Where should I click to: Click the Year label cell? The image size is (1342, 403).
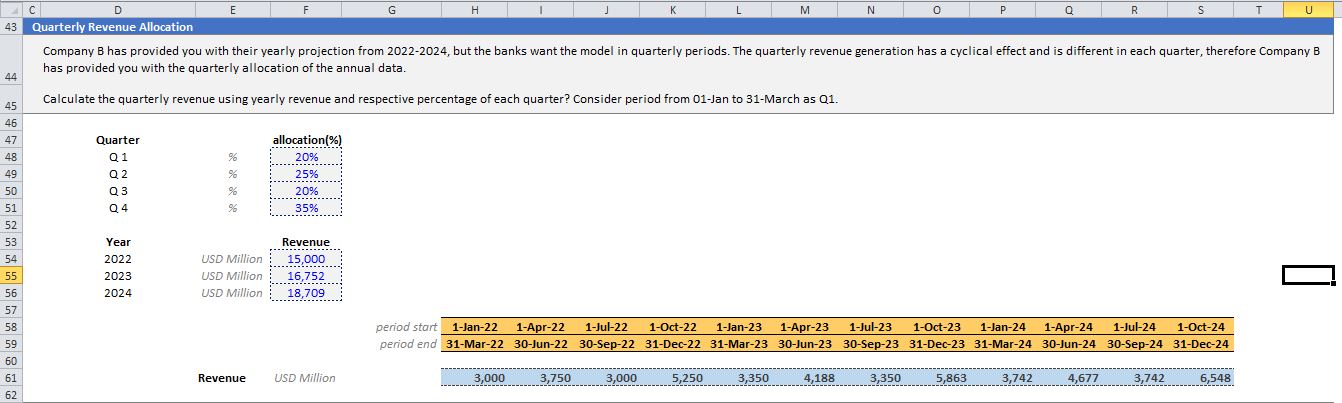point(118,242)
